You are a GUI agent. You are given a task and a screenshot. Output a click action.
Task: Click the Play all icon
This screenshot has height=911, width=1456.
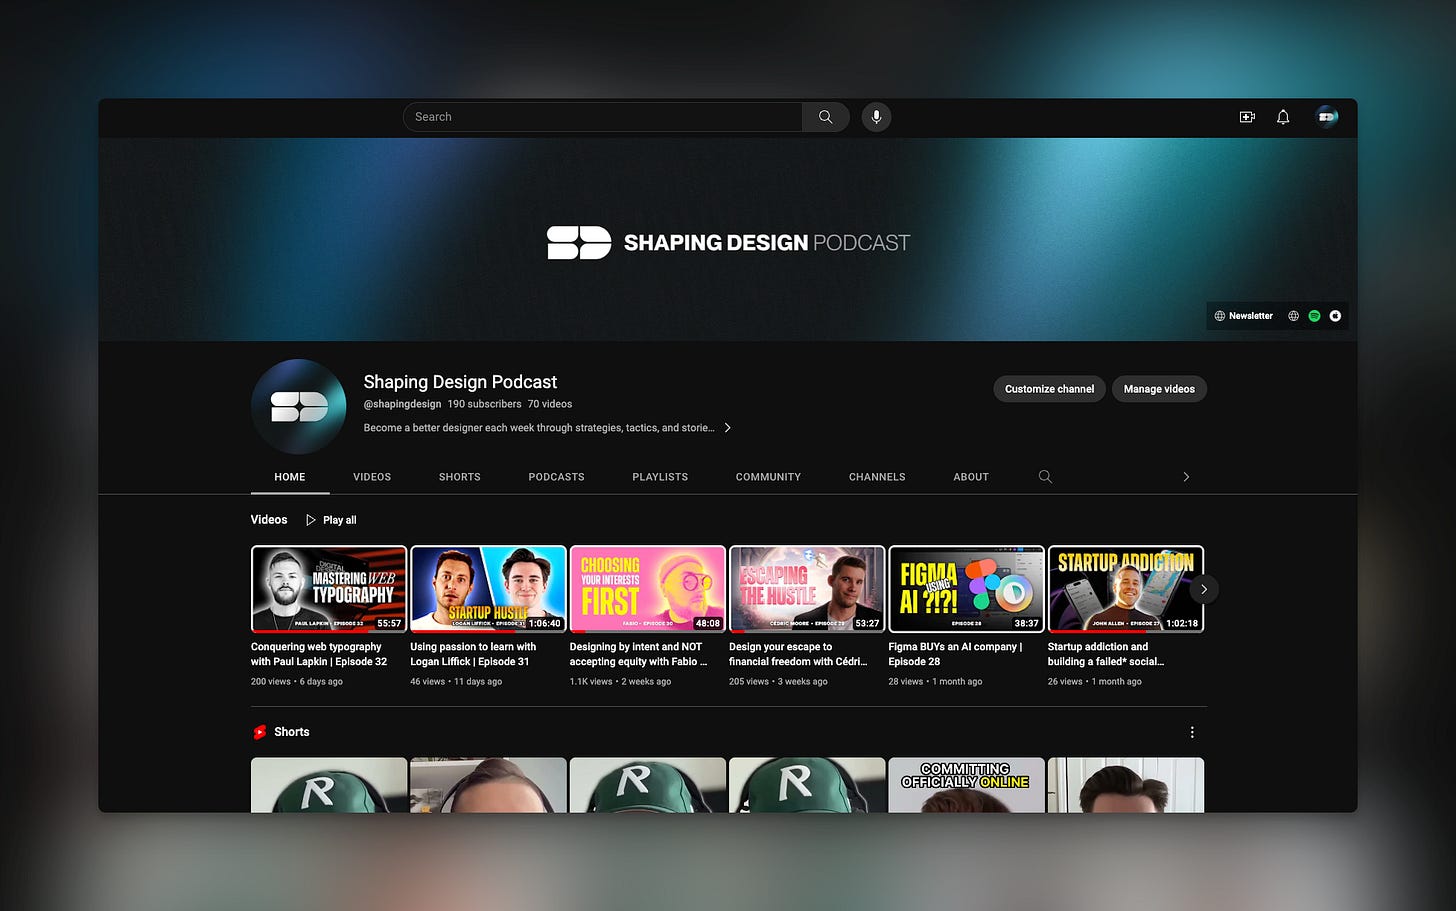(311, 520)
